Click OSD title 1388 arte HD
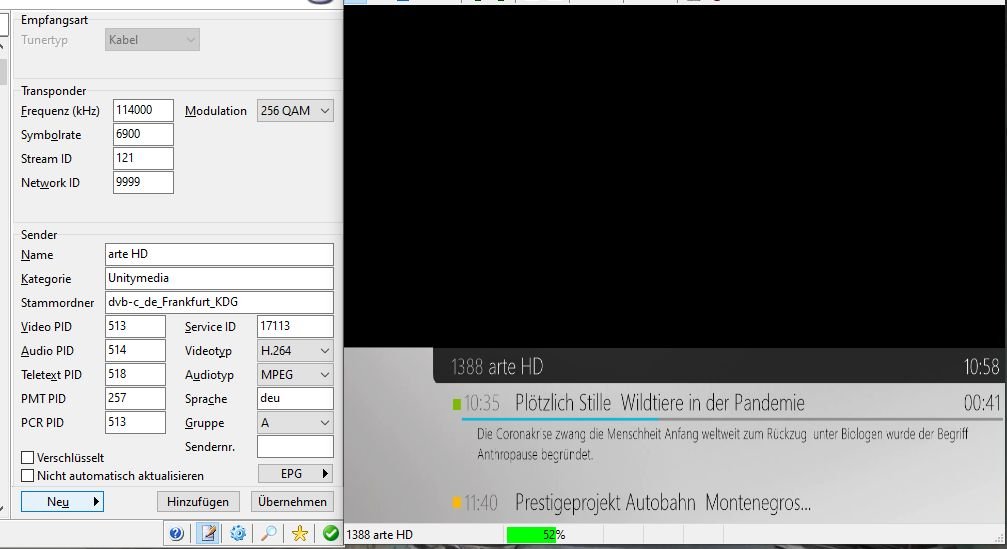1007x549 pixels. coord(497,367)
